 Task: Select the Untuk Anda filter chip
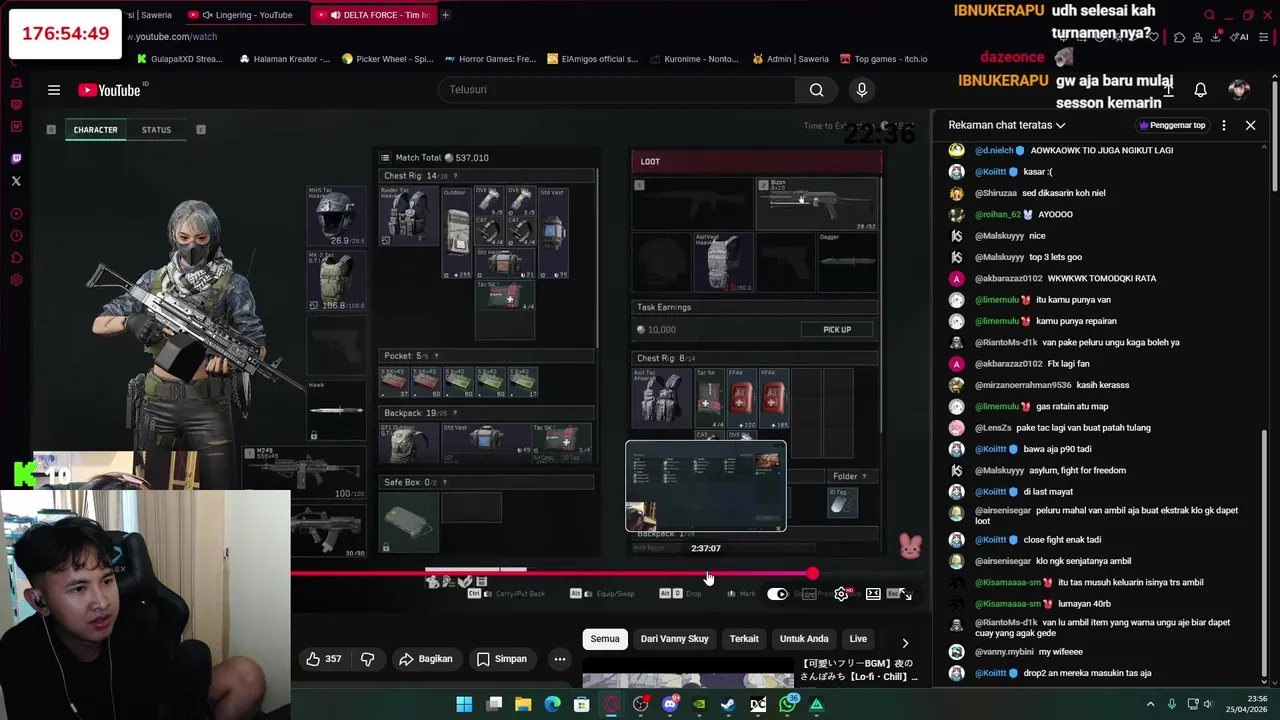coord(804,639)
